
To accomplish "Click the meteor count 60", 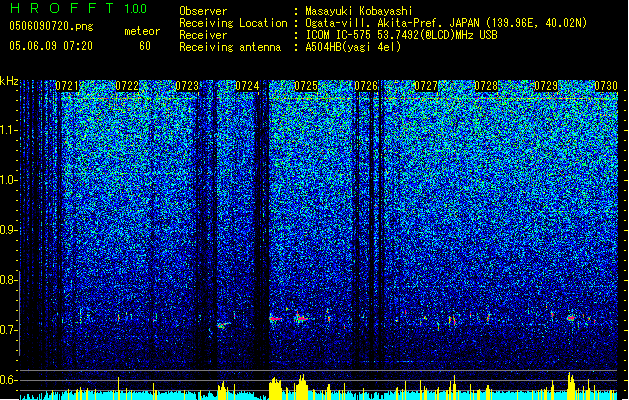I will [145, 46].
